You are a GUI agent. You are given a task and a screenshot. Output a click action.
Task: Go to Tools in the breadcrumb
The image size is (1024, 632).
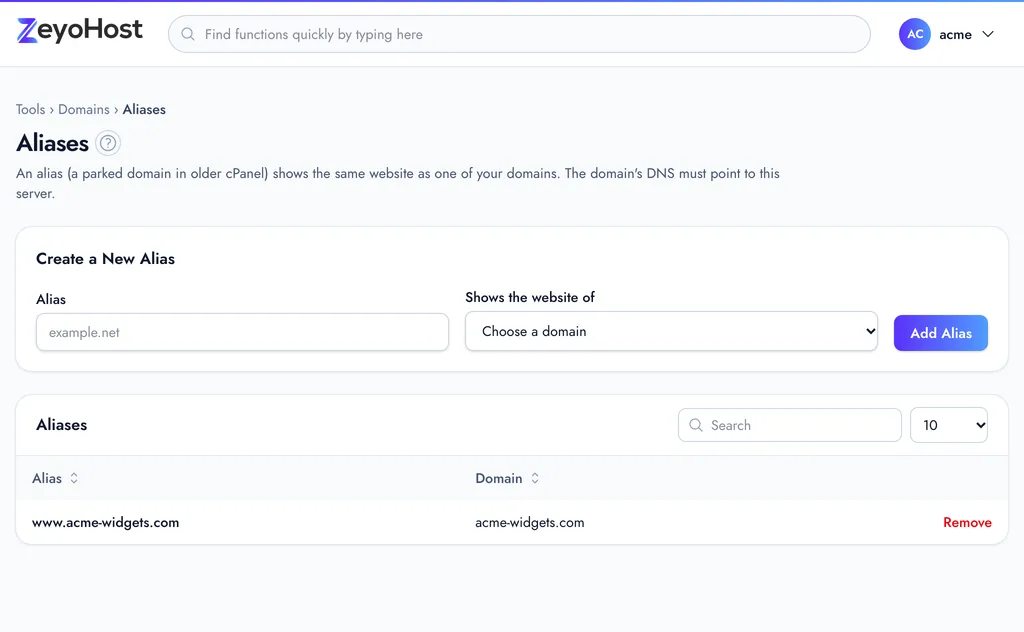[x=31, y=109]
